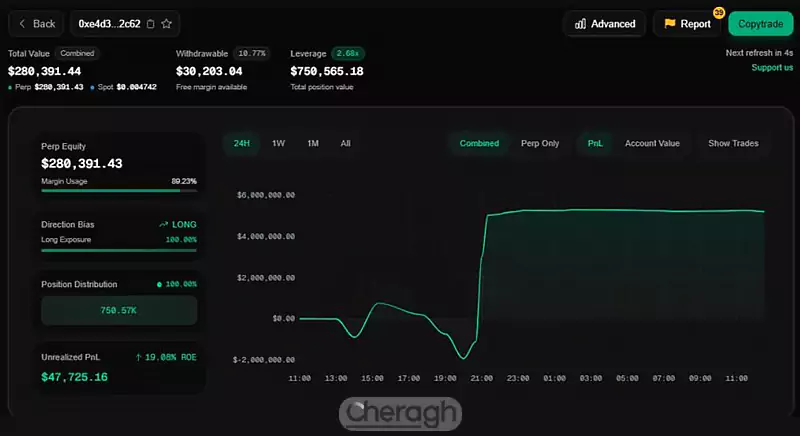
Task: Switch chart to Combined view
Action: (x=479, y=143)
